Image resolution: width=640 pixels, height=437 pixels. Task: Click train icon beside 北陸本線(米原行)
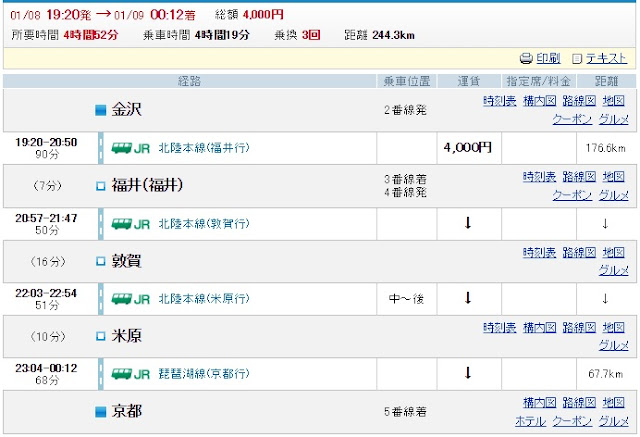122,299
